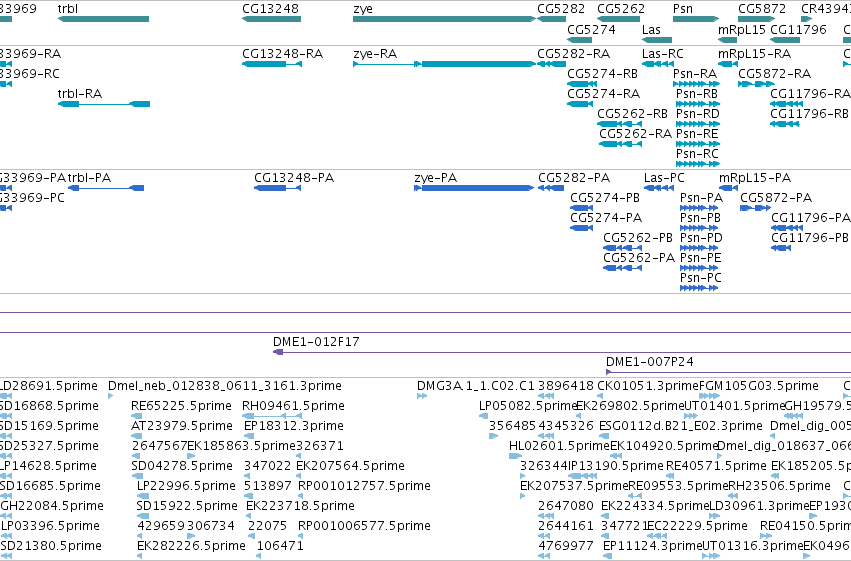Viewport: 851px width, 561px height.
Task: Select EST EK282226.5prime
Action: [x=139, y=556]
